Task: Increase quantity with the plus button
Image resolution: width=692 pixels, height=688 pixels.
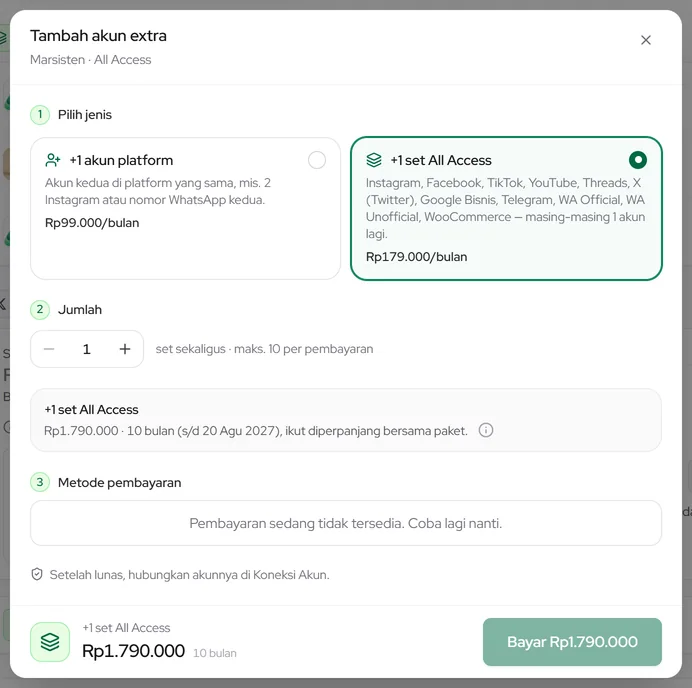Action: tap(125, 349)
